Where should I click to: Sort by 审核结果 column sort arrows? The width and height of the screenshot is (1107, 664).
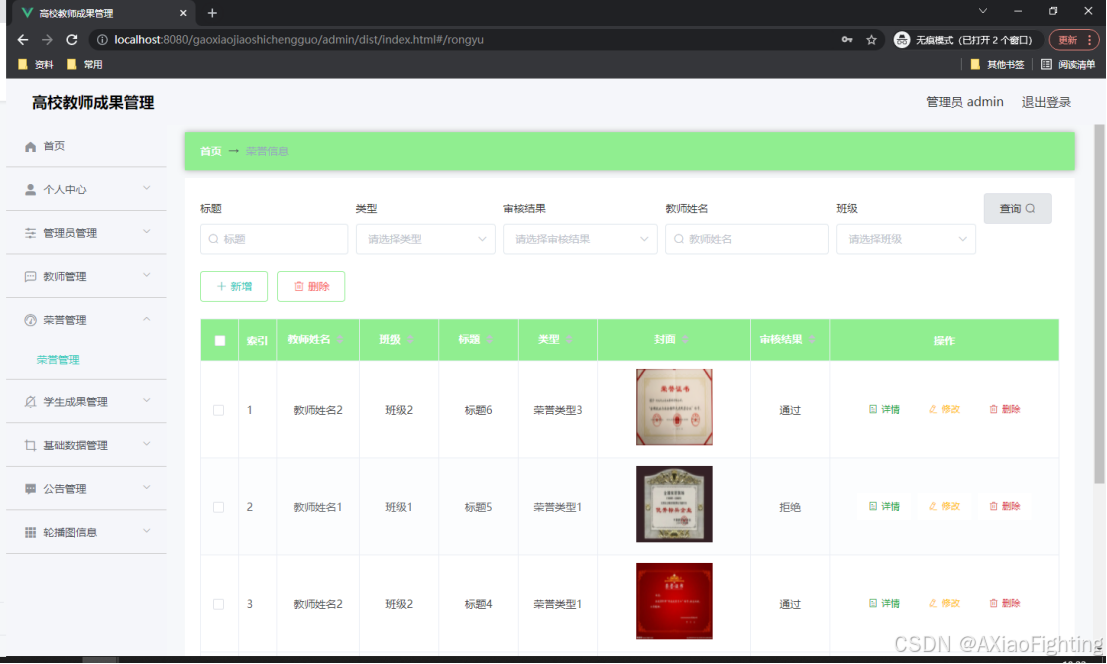coord(812,340)
